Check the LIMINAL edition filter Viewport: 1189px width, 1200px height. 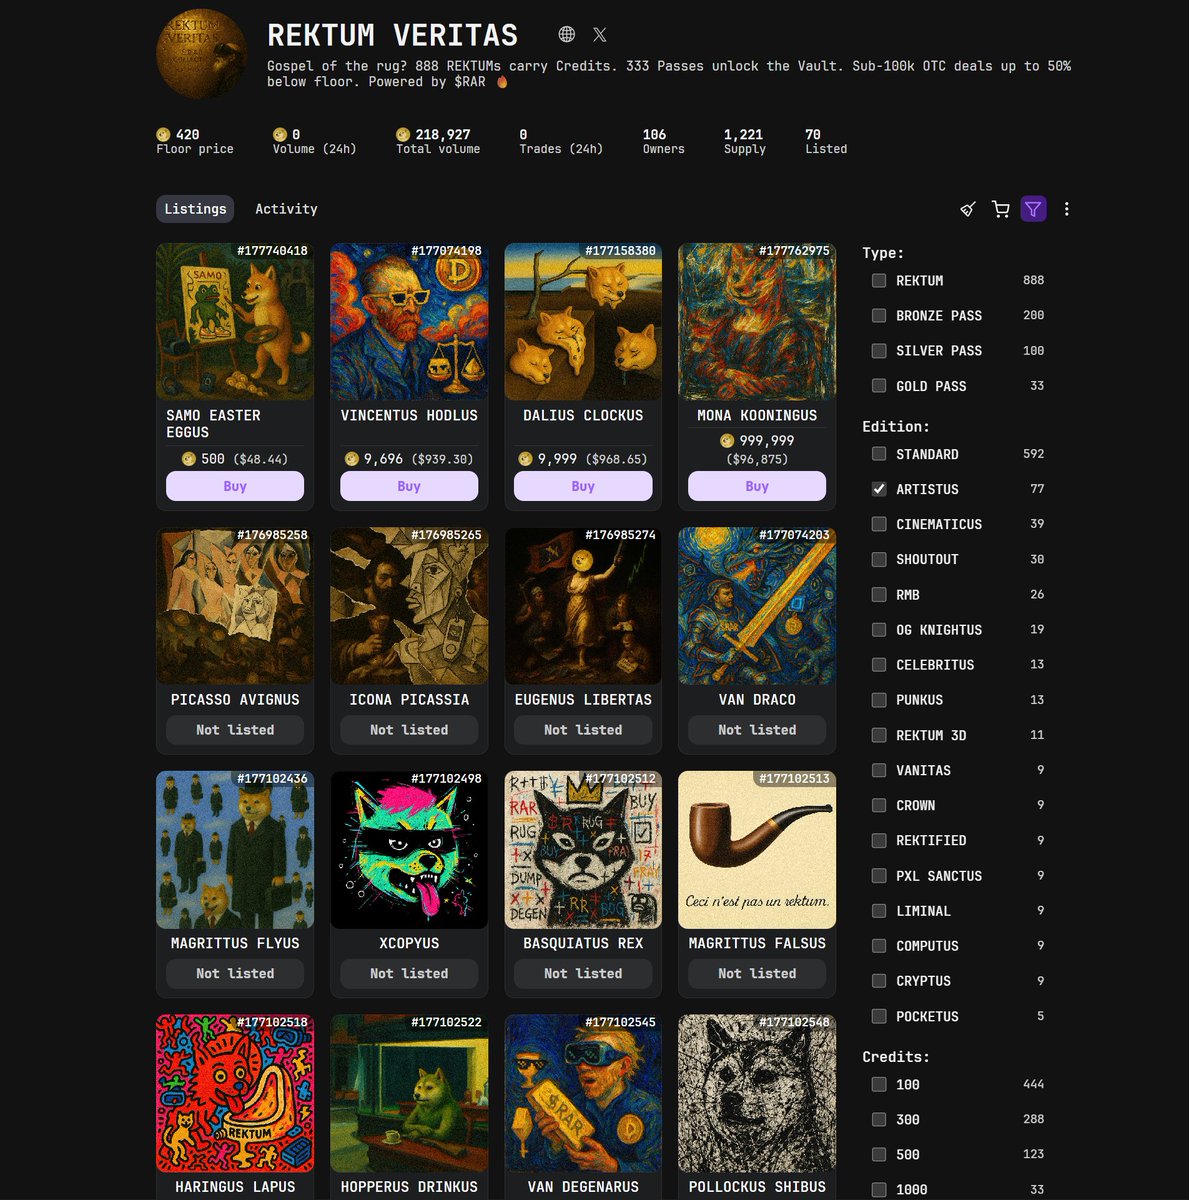point(879,911)
